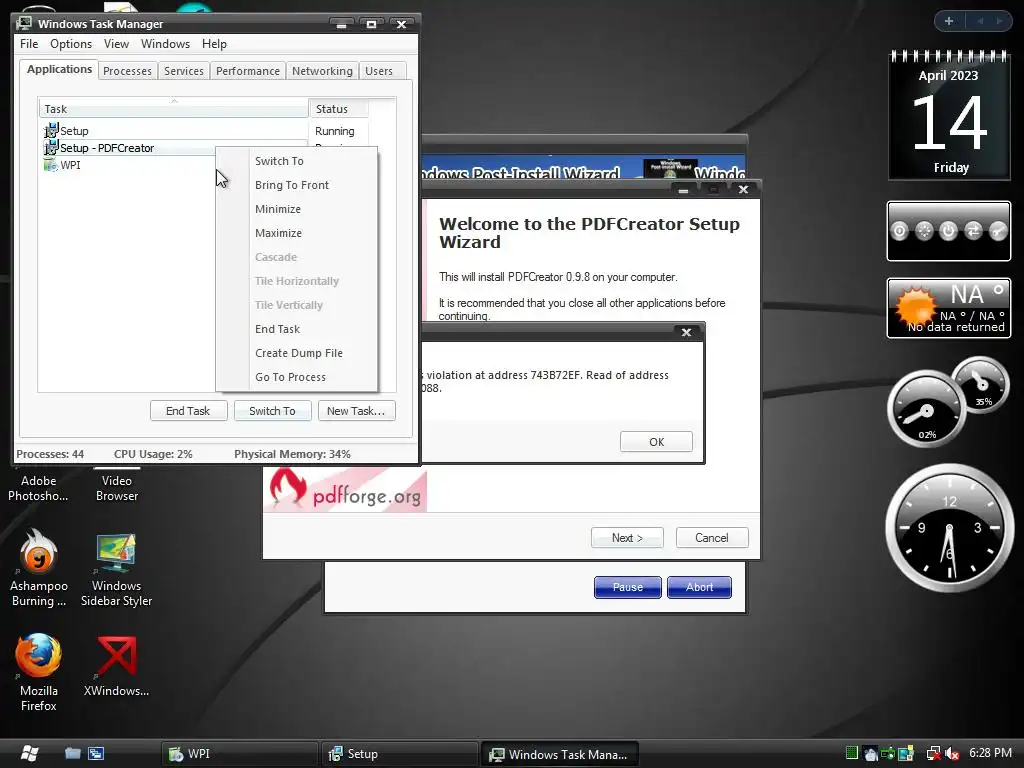Open Windows Sidebar Styler shortcut
Image resolution: width=1024 pixels, height=768 pixels.
[116, 569]
